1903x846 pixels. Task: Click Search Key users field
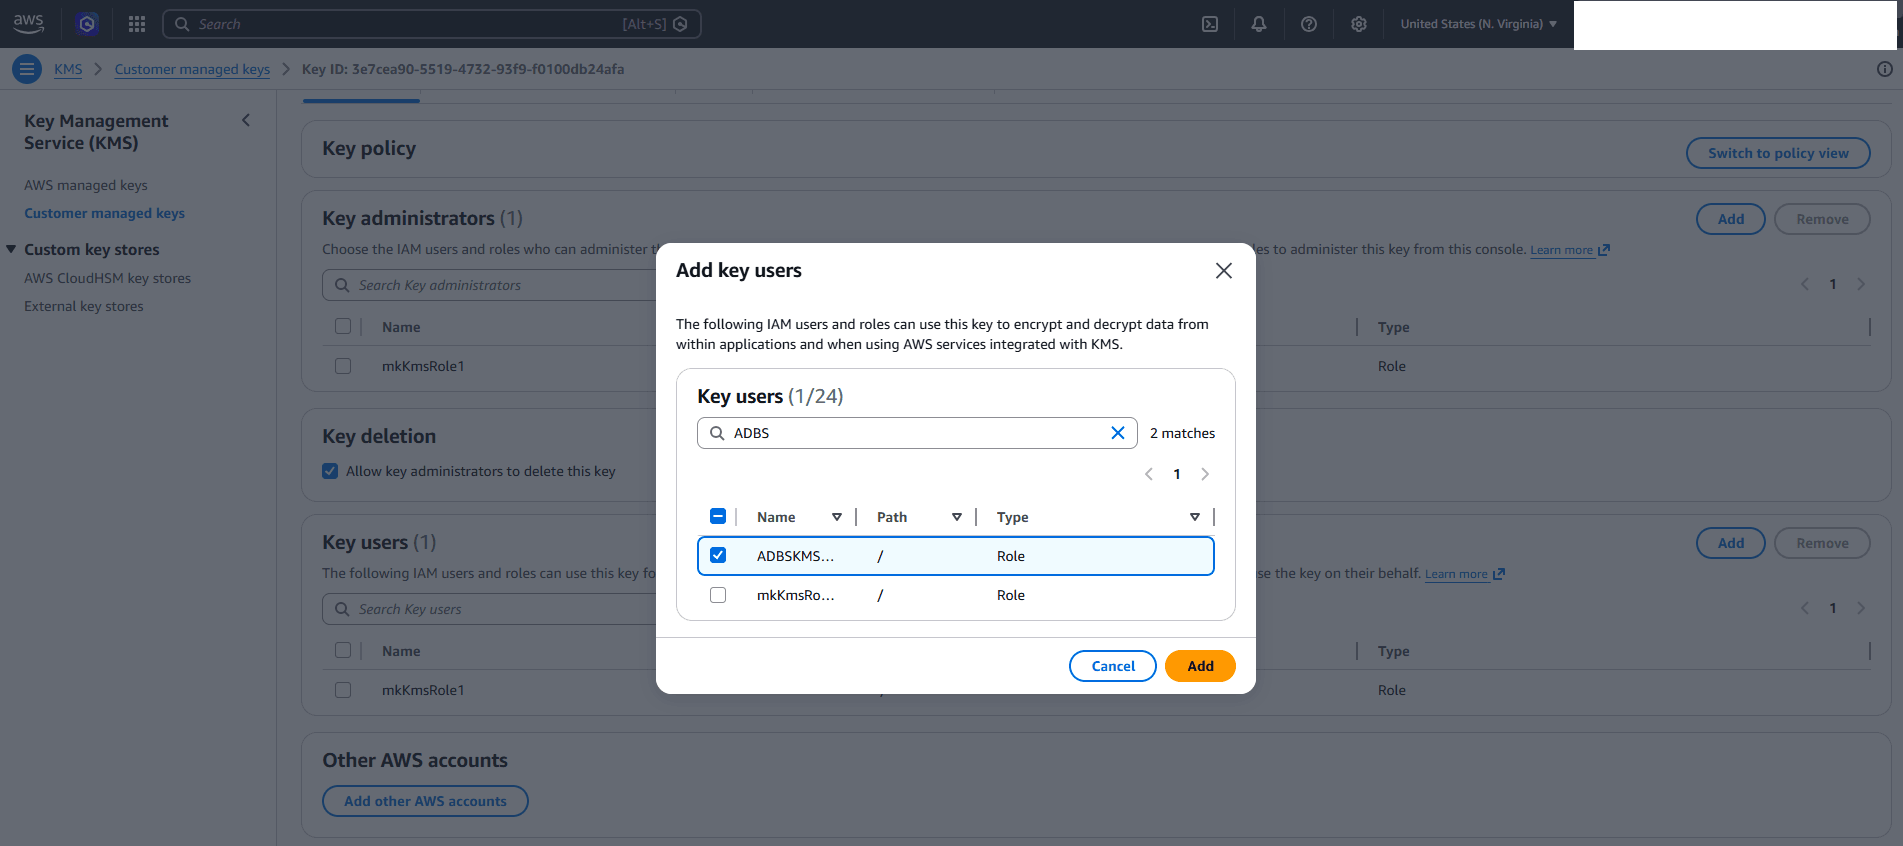489,609
